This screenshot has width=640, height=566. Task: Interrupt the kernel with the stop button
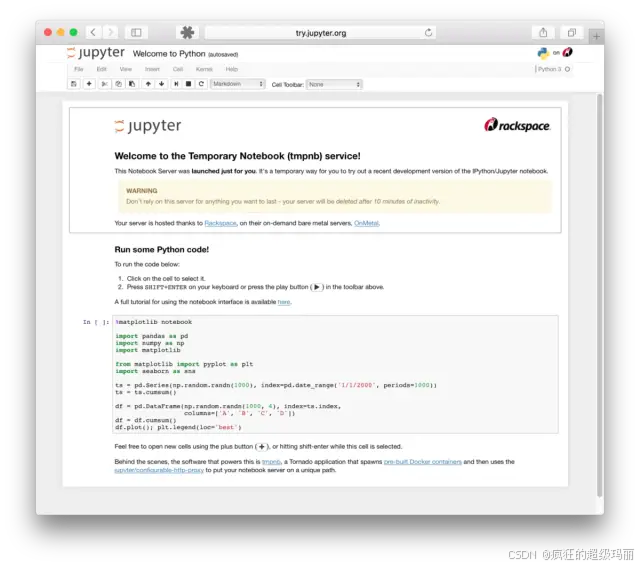click(189, 84)
